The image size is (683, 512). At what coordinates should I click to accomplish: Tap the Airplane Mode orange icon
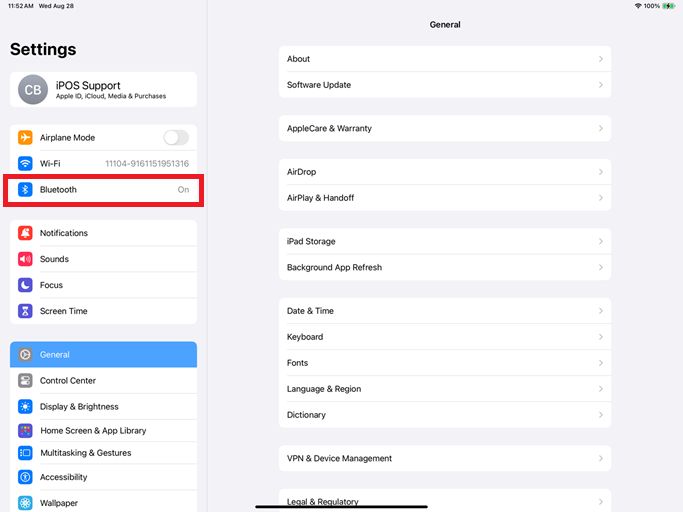[25, 137]
